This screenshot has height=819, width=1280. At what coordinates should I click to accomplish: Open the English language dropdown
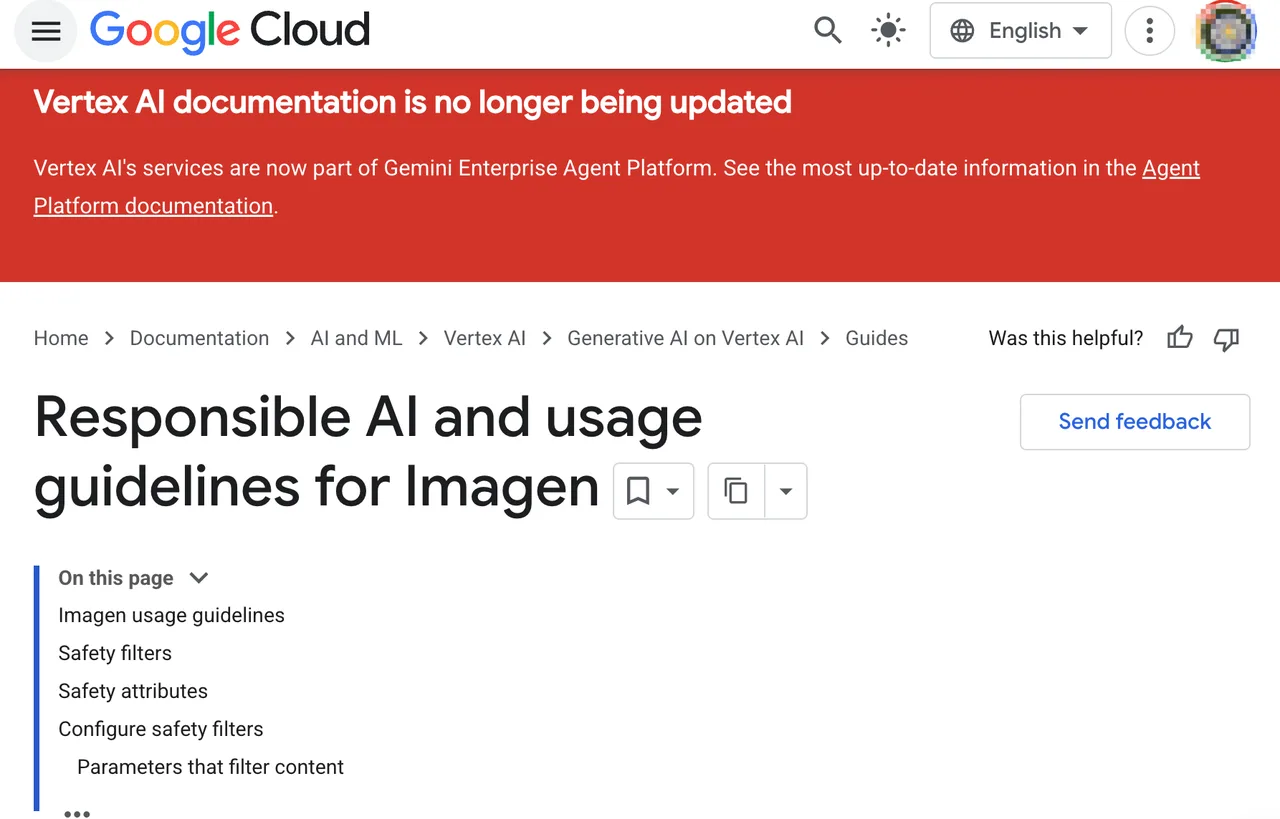[x=1020, y=31]
